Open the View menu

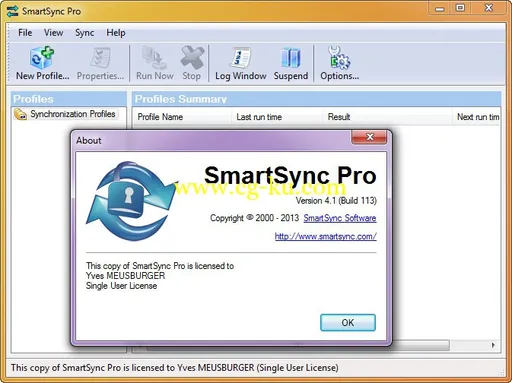[x=53, y=33]
